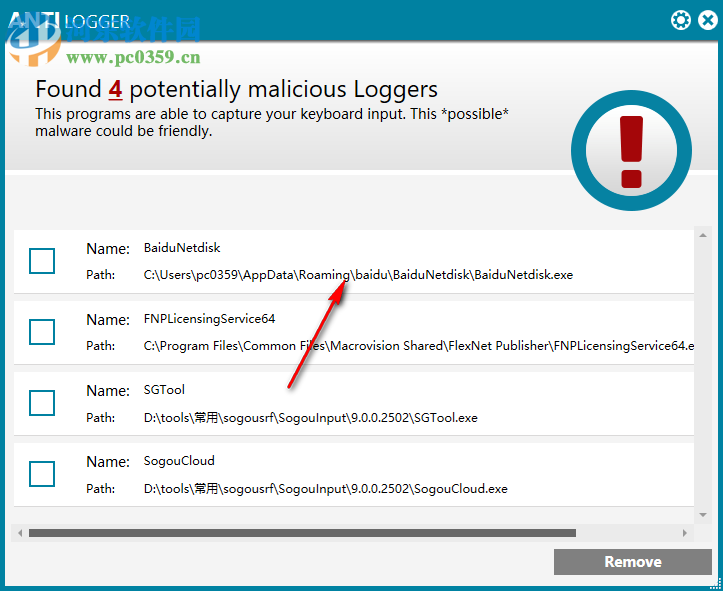Select the SGTool checkbox
Image resolution: width=723 pixels, height=591 pixels.
(x=42, y=403)
